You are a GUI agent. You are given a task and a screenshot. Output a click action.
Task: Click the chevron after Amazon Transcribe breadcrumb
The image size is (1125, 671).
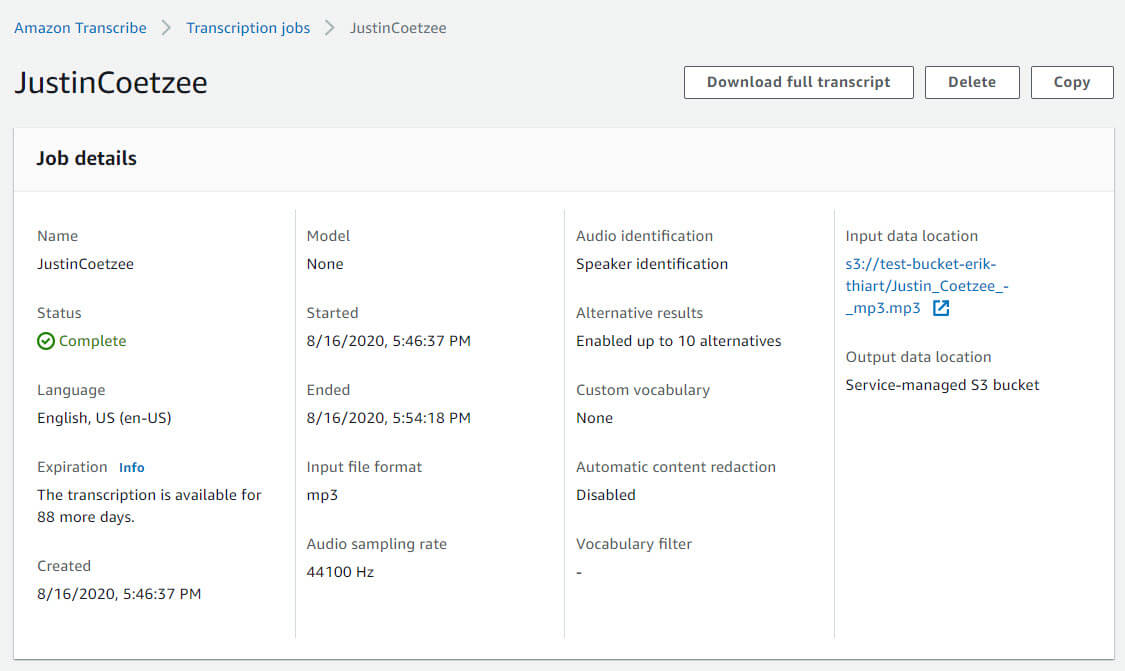[167, 28]
